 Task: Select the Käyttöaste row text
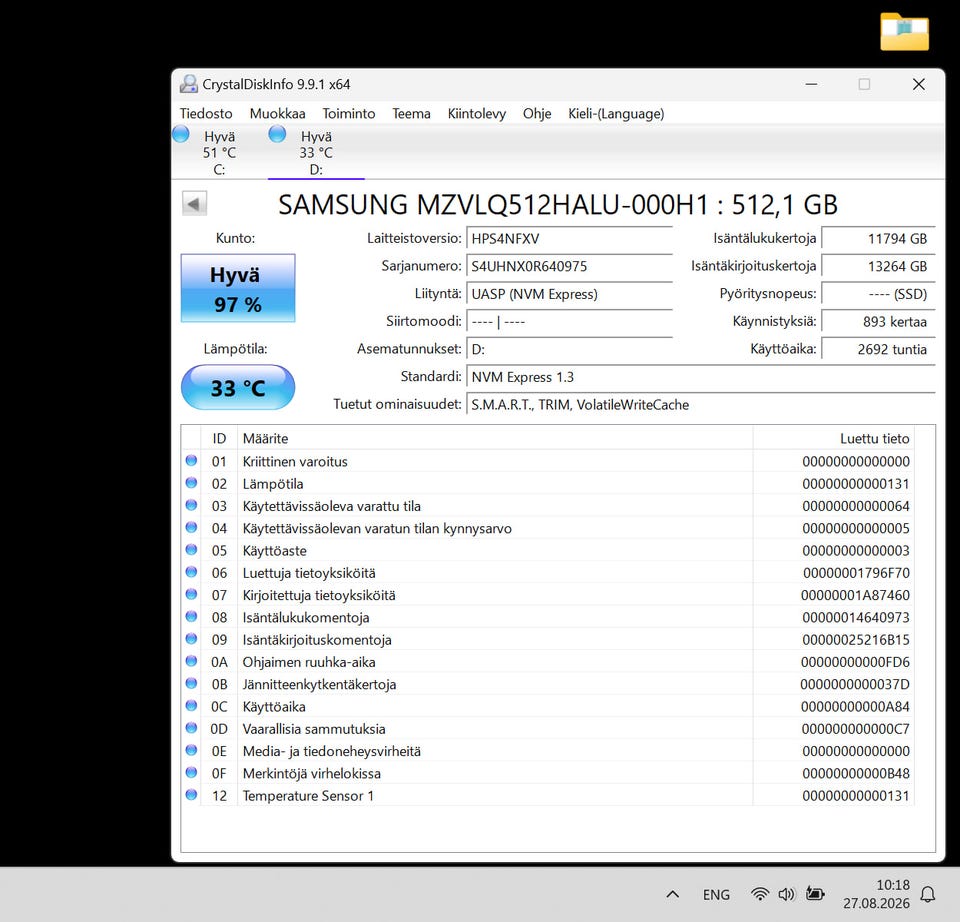point(274,551)
